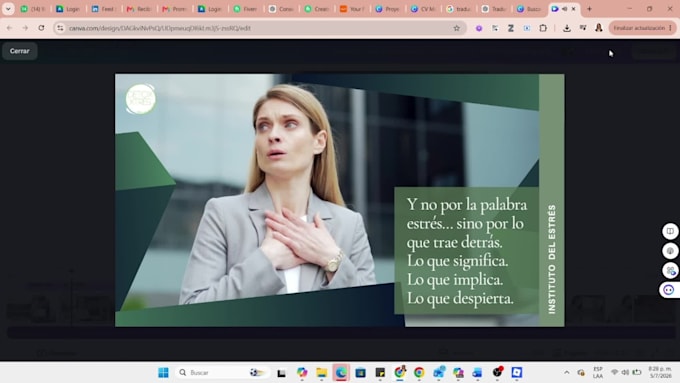Open the 'Z' extension icon
680x383 pixels.
[x=511, y=28]
